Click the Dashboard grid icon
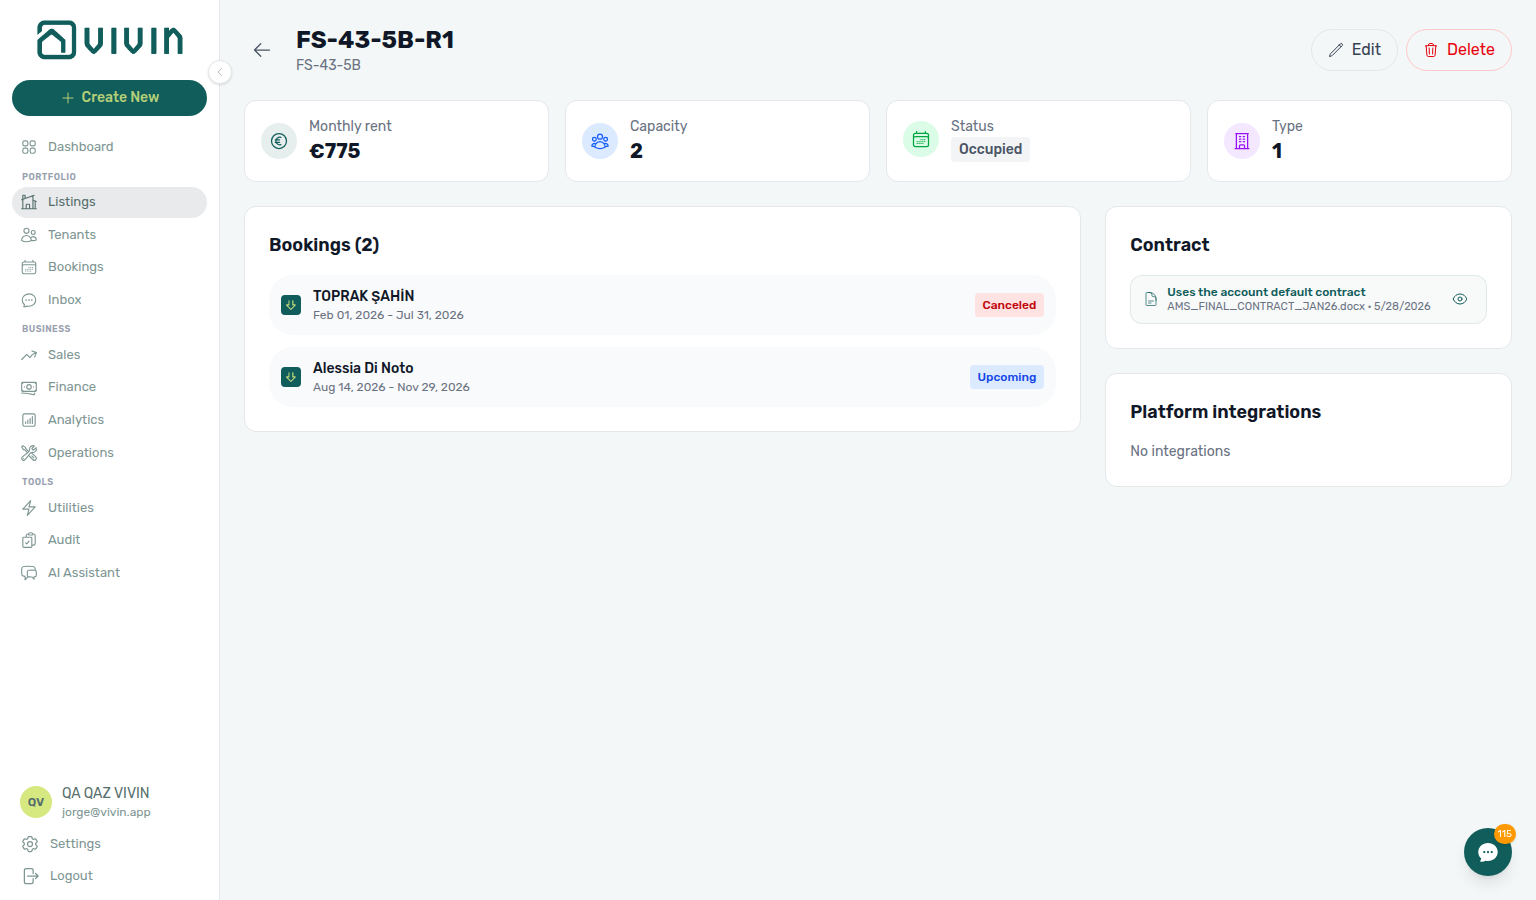Screen dimensions: 1536x900 coord(29,147)
